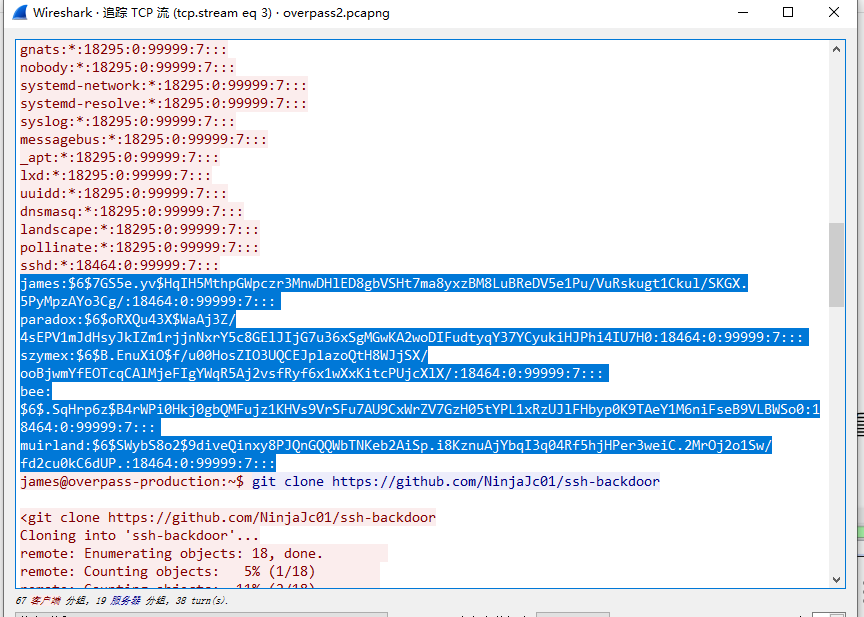Click the james@overpass-production git clone command
The image size is (864, 617).
[339, 482]
